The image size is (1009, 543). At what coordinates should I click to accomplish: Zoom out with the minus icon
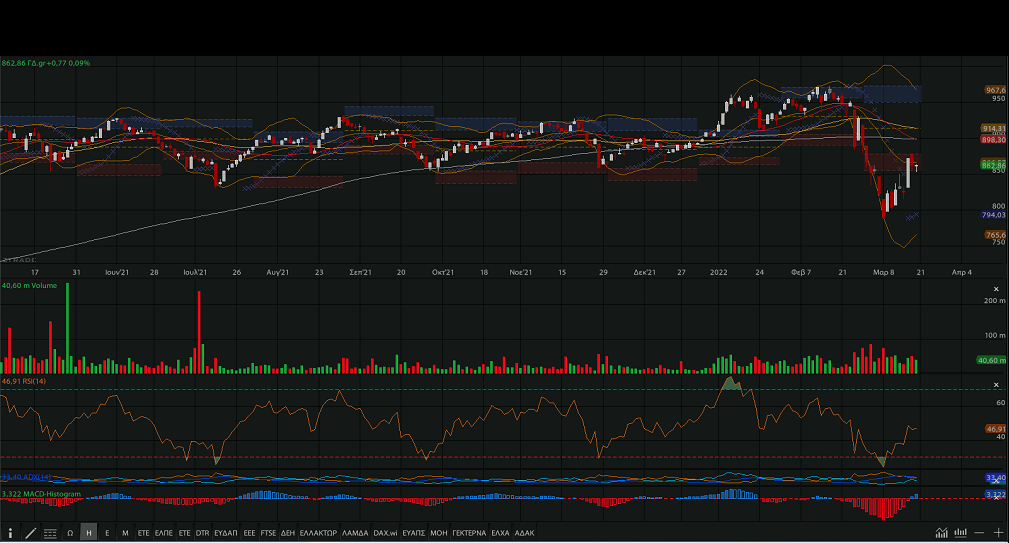[979, 533]
